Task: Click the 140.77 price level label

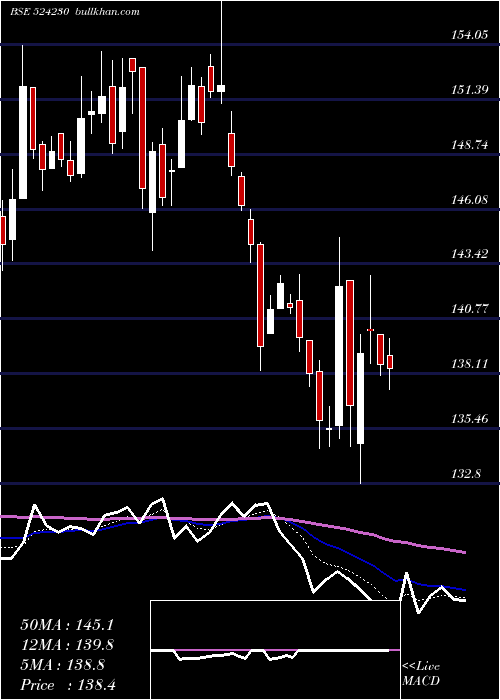Action: click(x=470, y=309)
